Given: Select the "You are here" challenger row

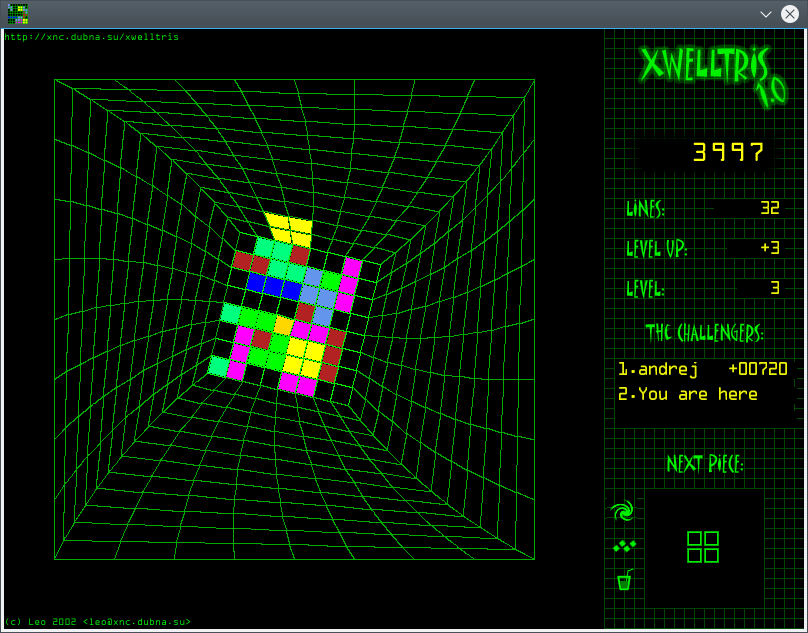Looking at the screenshot, I should point(687,394).
